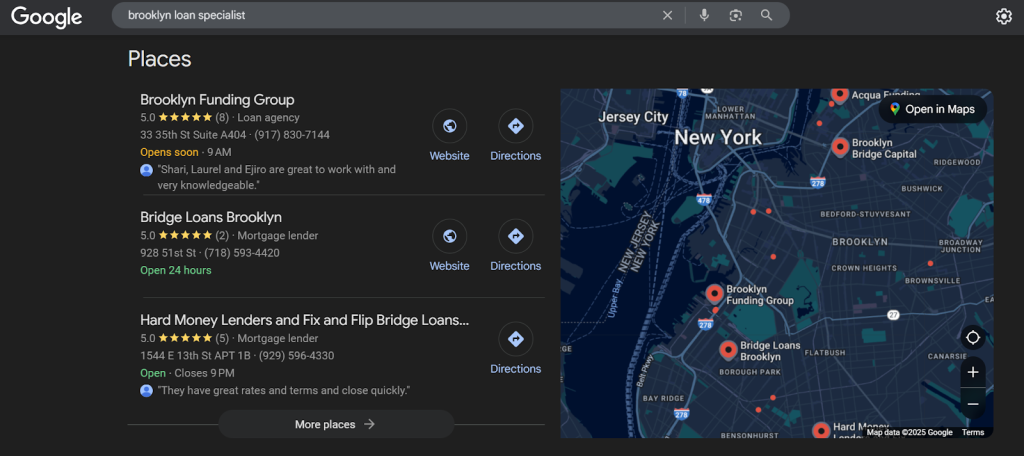This screenshot has height=456, width=1024.
Task: Click the New York label on map
Action: pyautogui.click(x=718, y=137)
